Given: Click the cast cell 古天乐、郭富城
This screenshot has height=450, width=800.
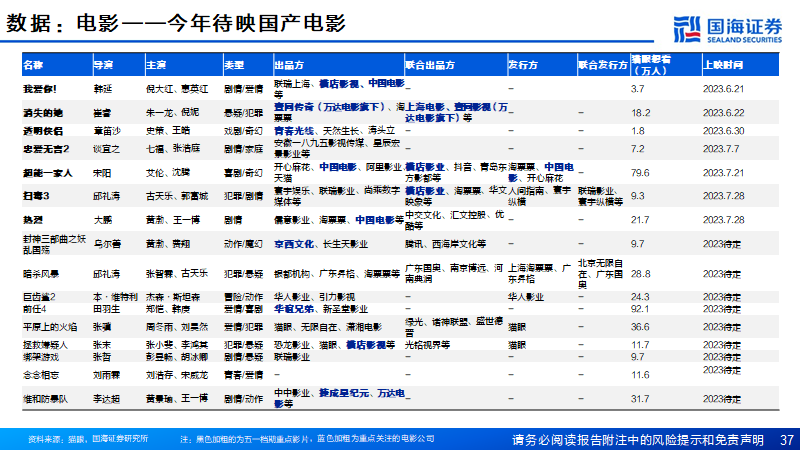Looking at the screenshot, I should [x=177, y=196].
